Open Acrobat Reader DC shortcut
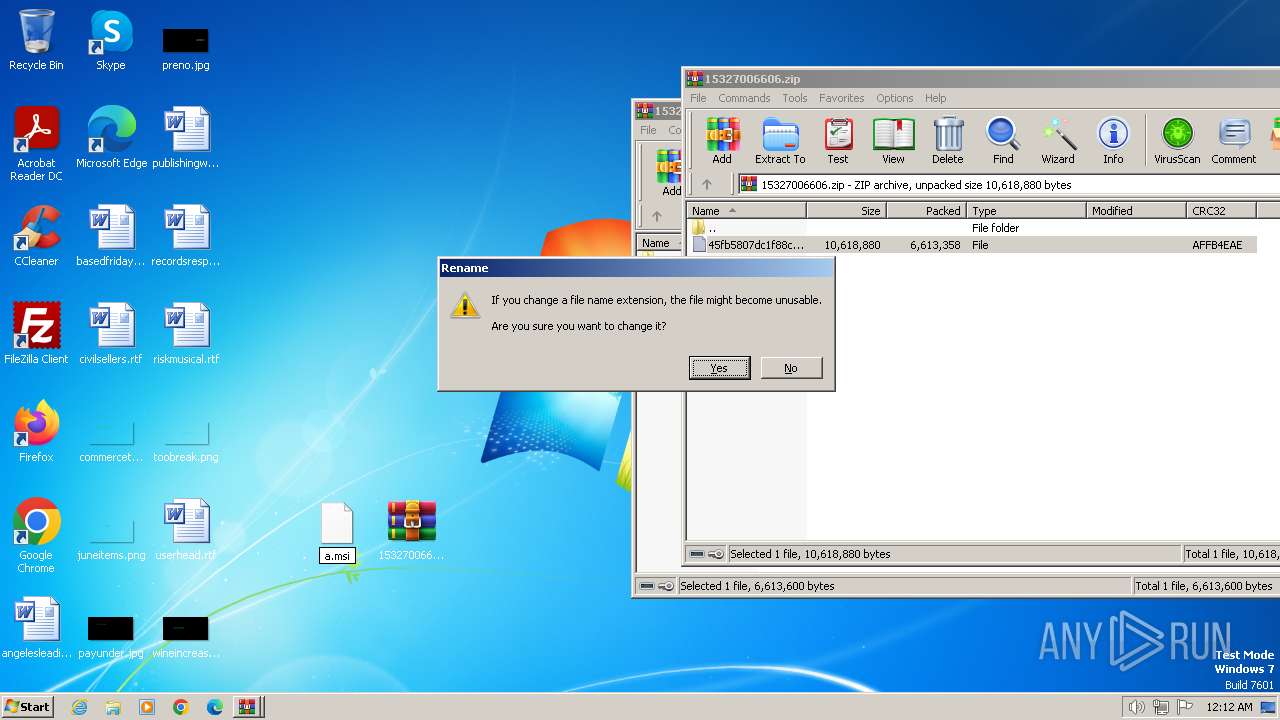Viewport: 1280px width, 720px height. (36, 144)
